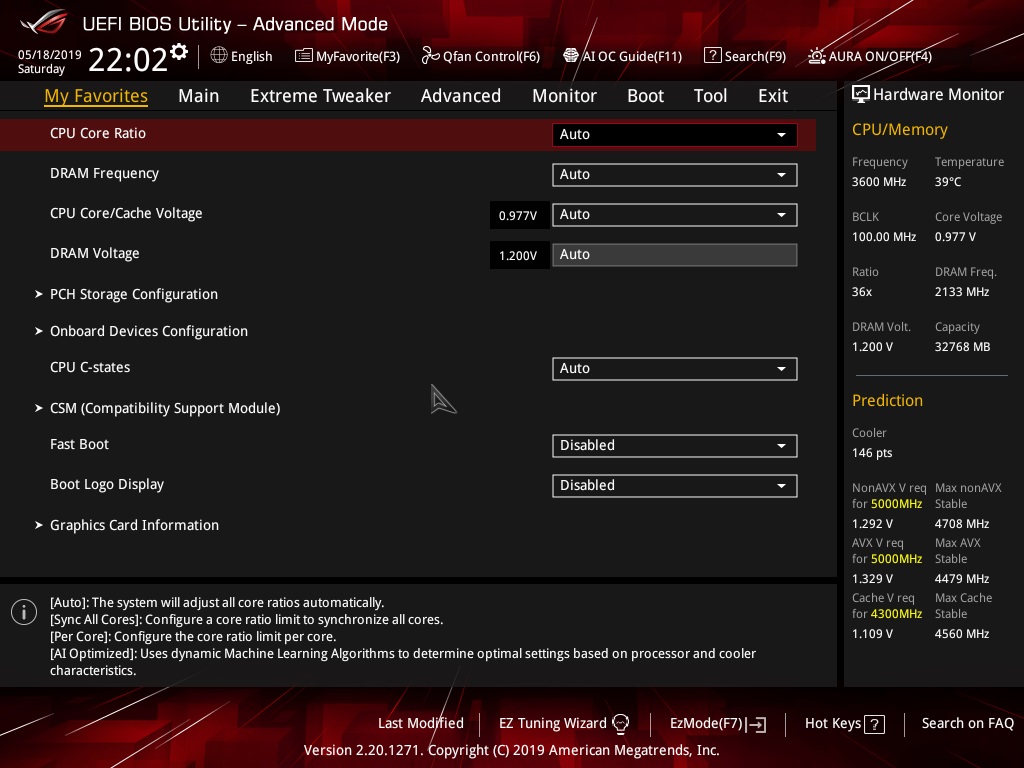Click the 4708 MHz Max nonAVX value

(962, 524)
